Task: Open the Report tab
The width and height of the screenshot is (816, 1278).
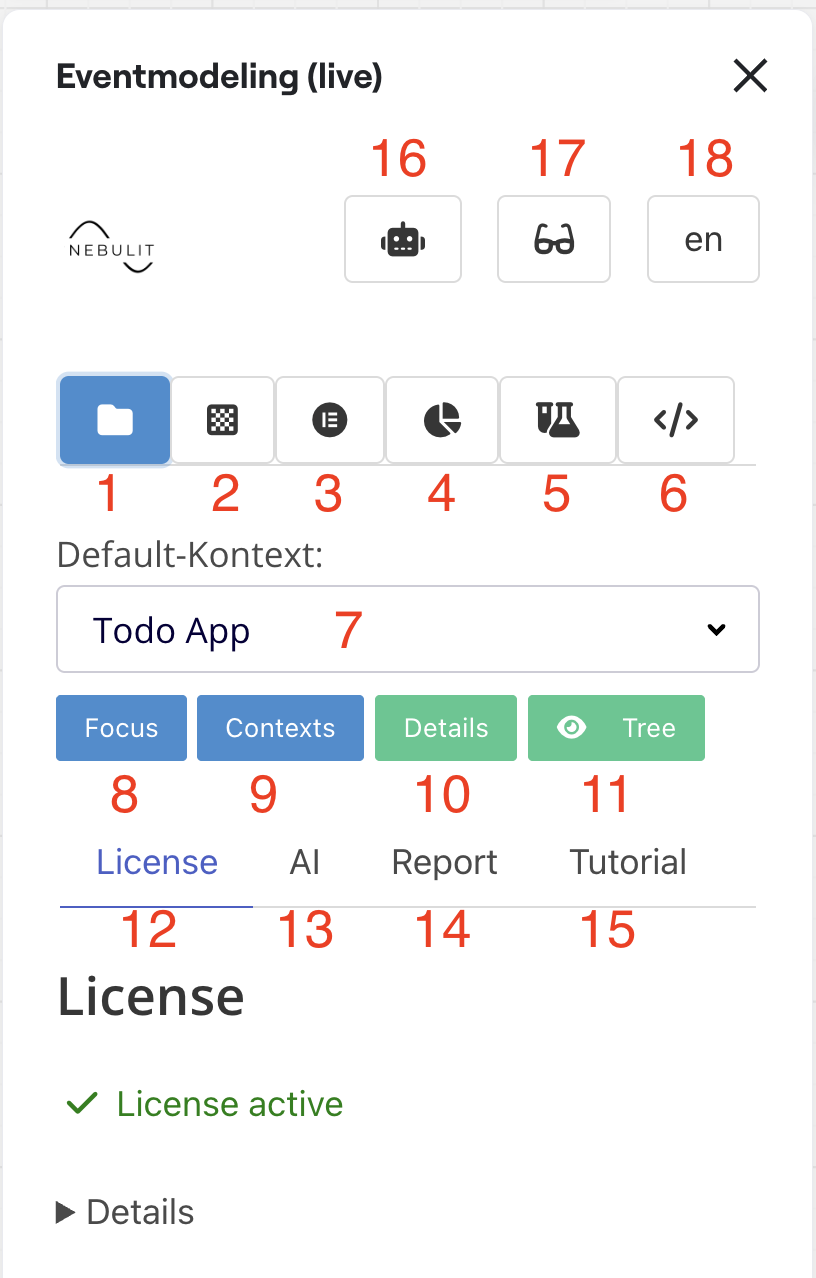Action: coord(444,861)
